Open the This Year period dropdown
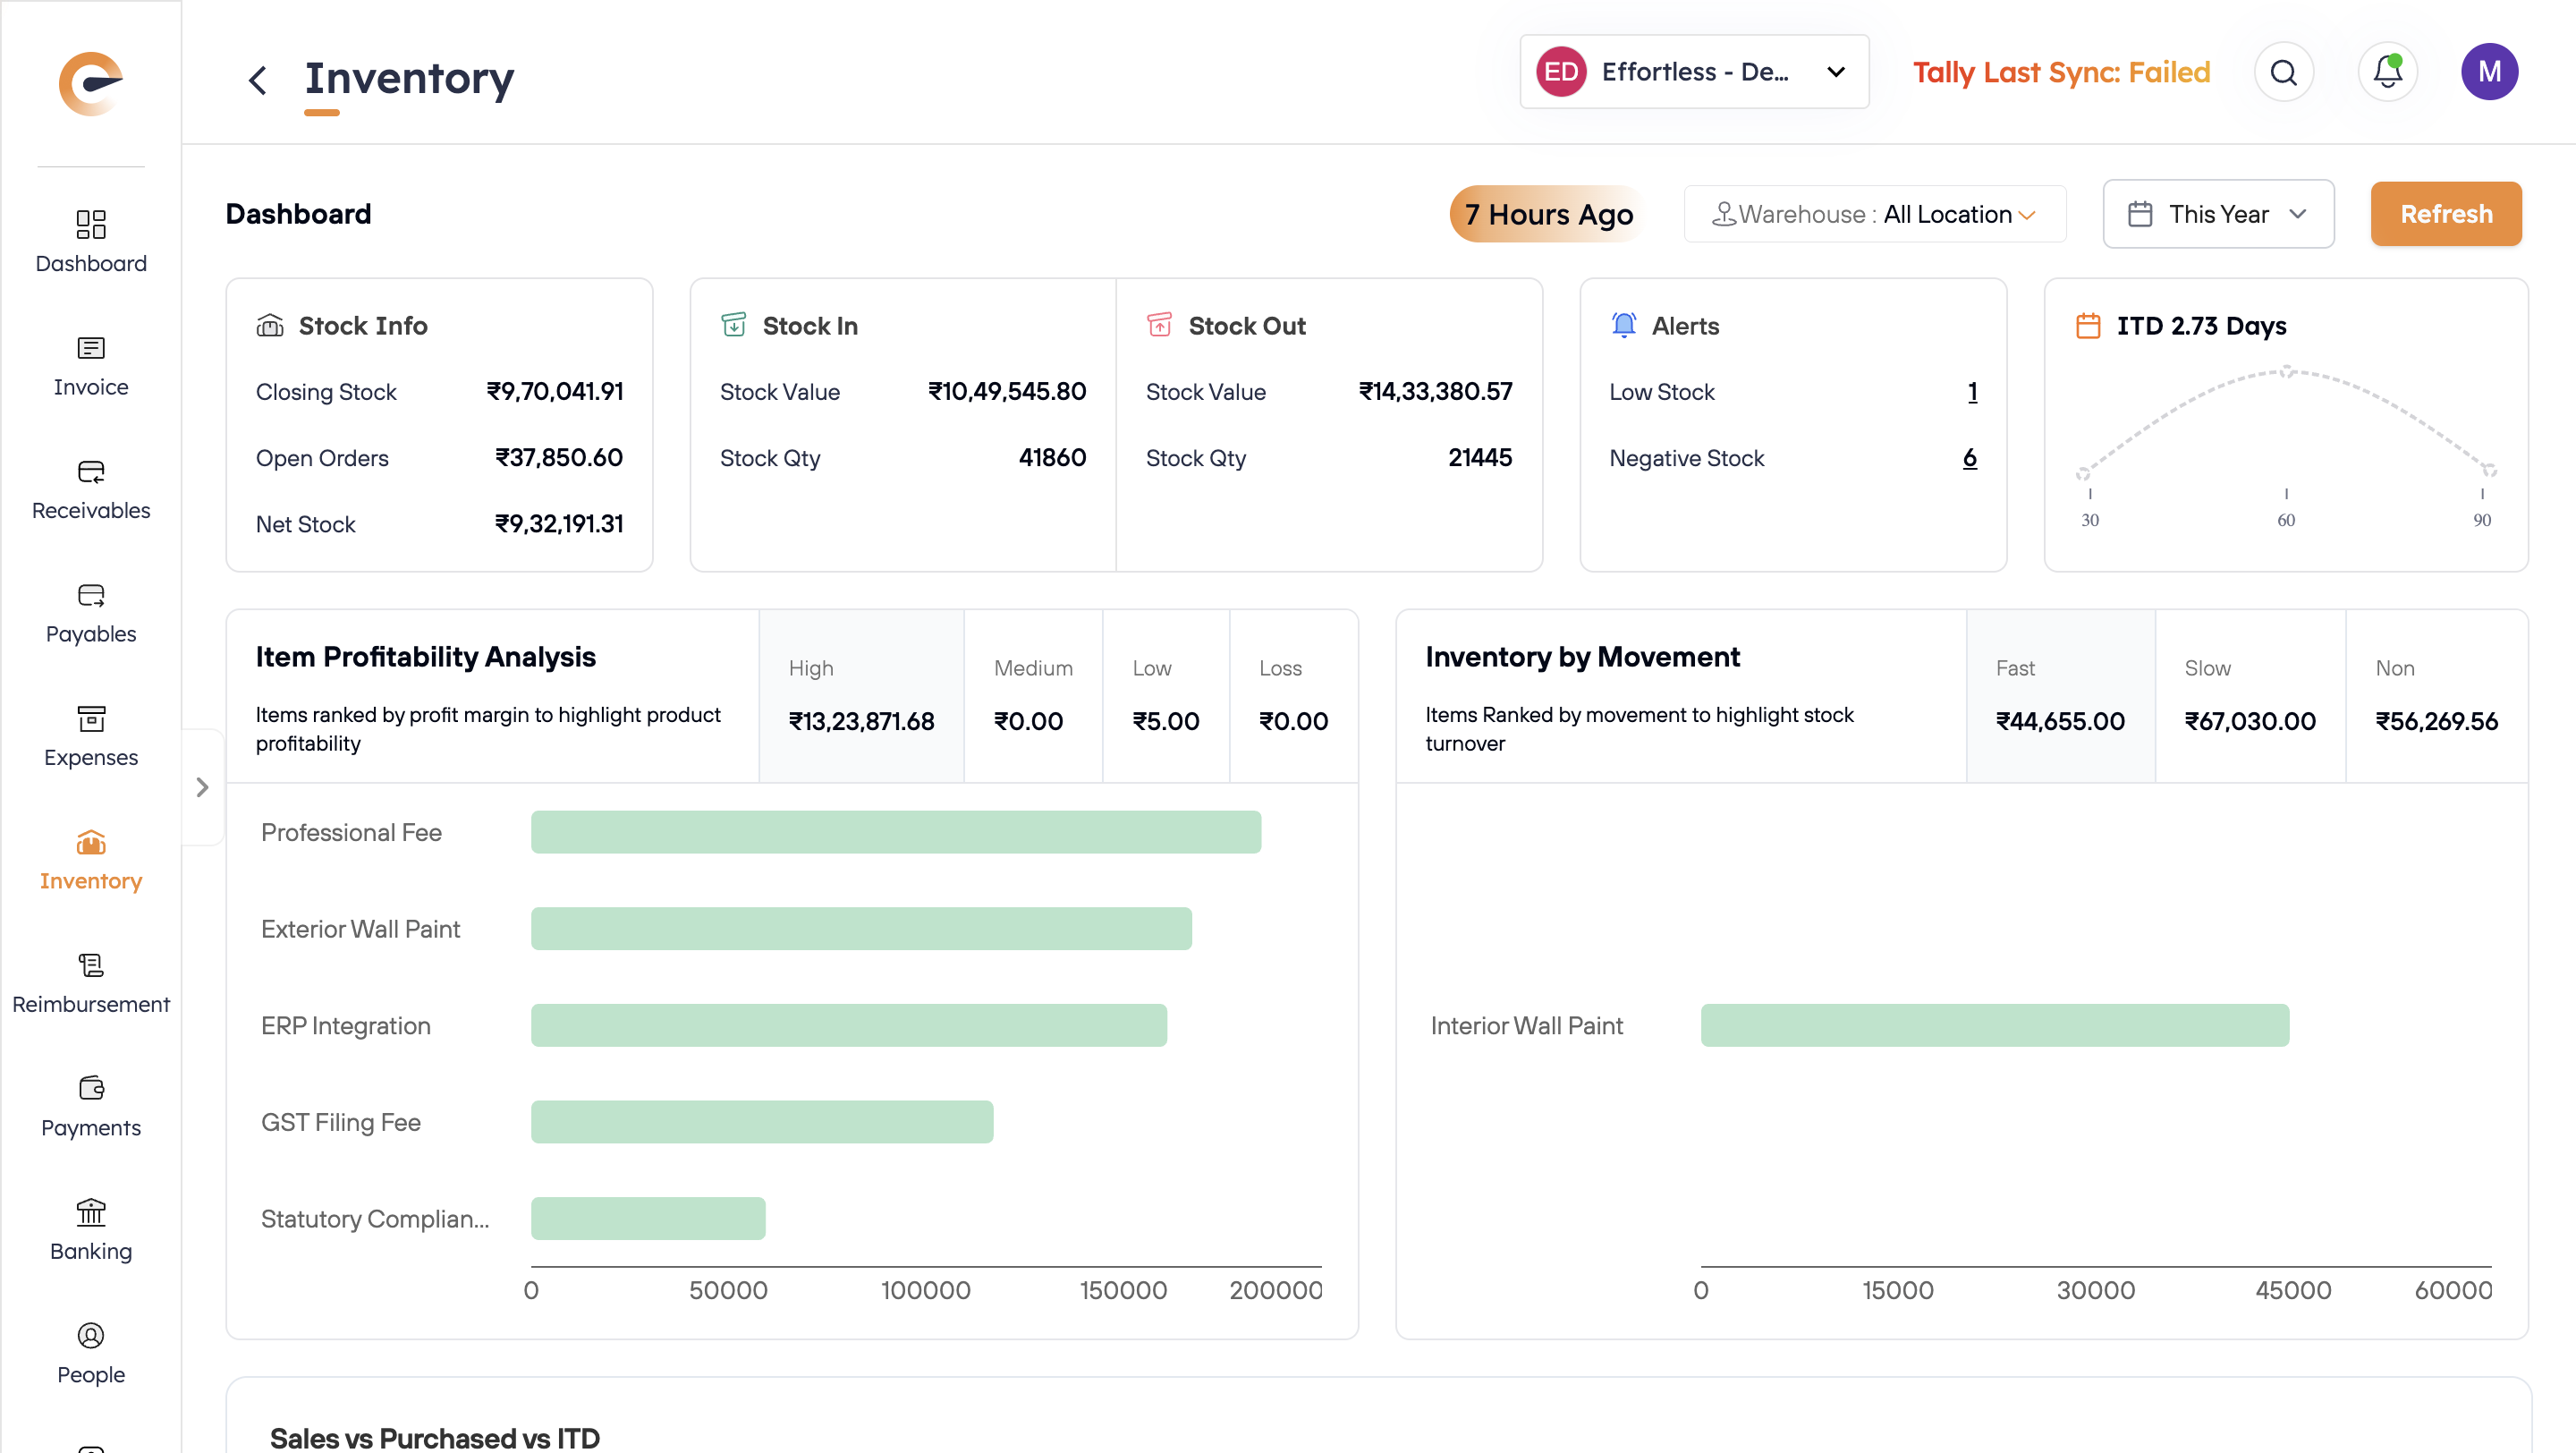 point(2217,214)
